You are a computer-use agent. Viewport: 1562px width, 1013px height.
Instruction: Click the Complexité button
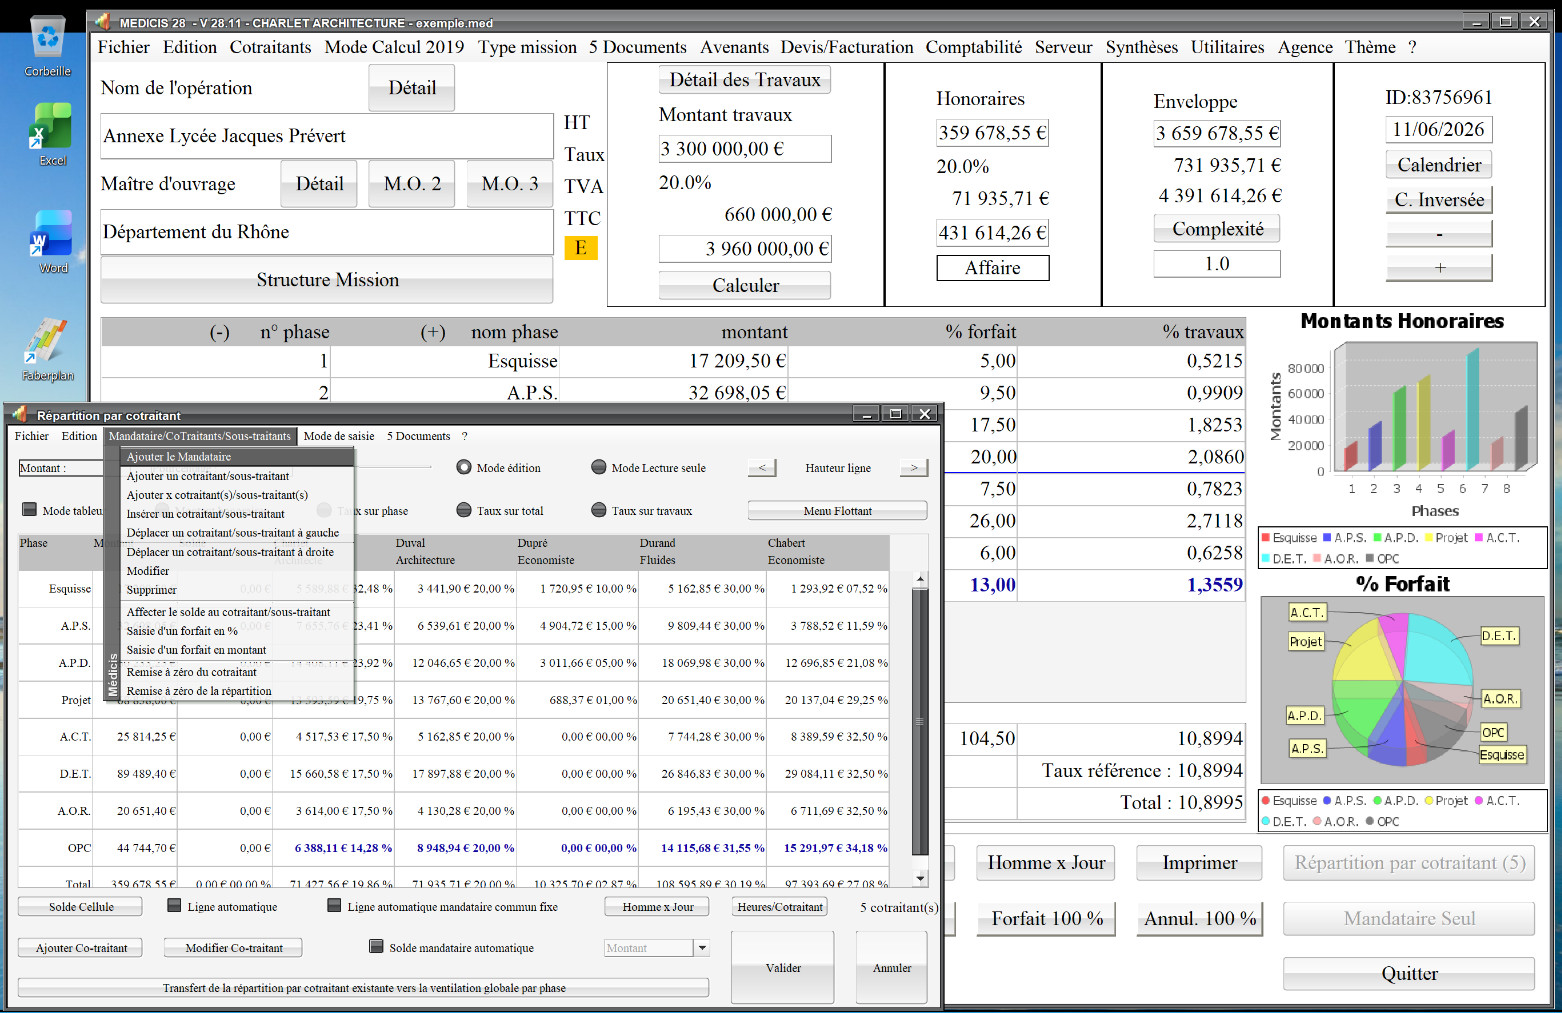tap(1217, 229)
